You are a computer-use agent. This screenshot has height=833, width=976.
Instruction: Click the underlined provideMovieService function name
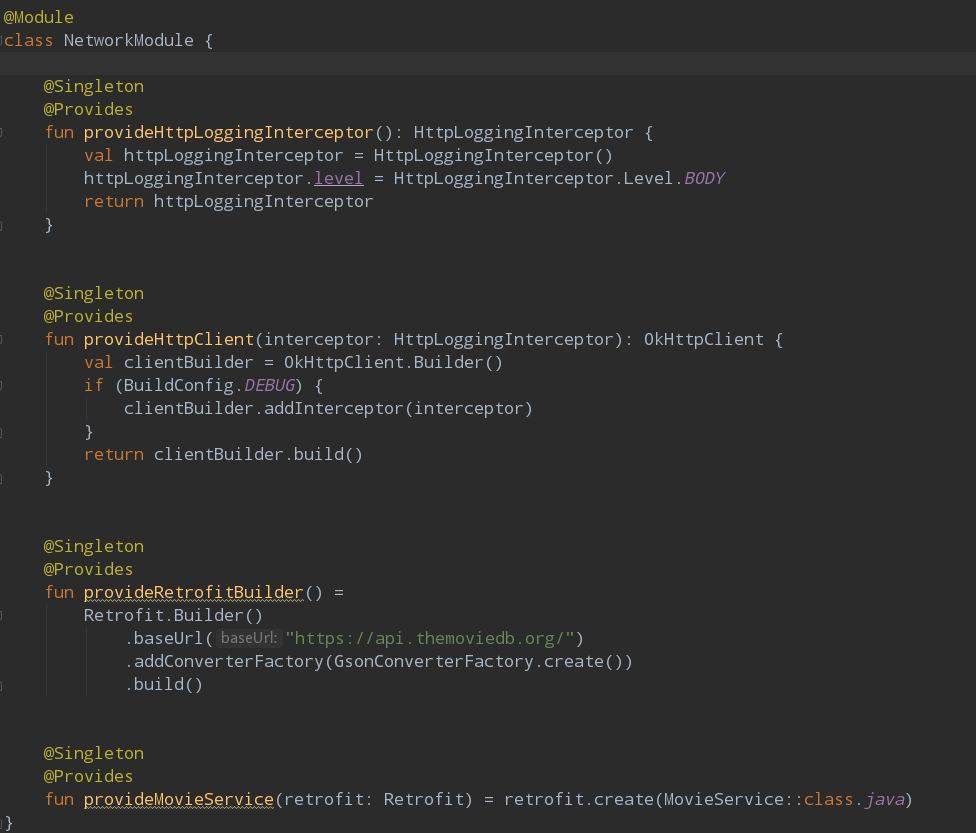[x=179, y=799]
